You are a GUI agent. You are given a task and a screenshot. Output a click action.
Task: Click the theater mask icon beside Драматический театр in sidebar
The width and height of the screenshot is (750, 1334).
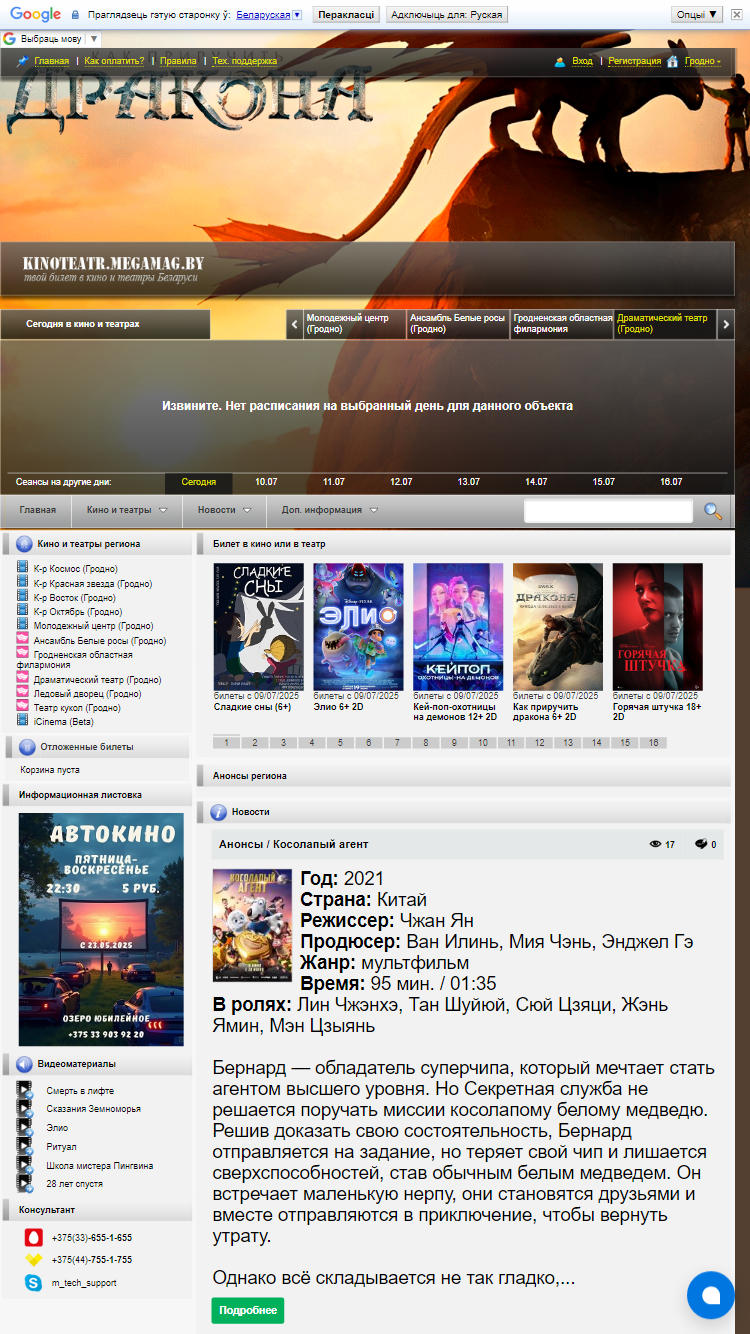24,679
